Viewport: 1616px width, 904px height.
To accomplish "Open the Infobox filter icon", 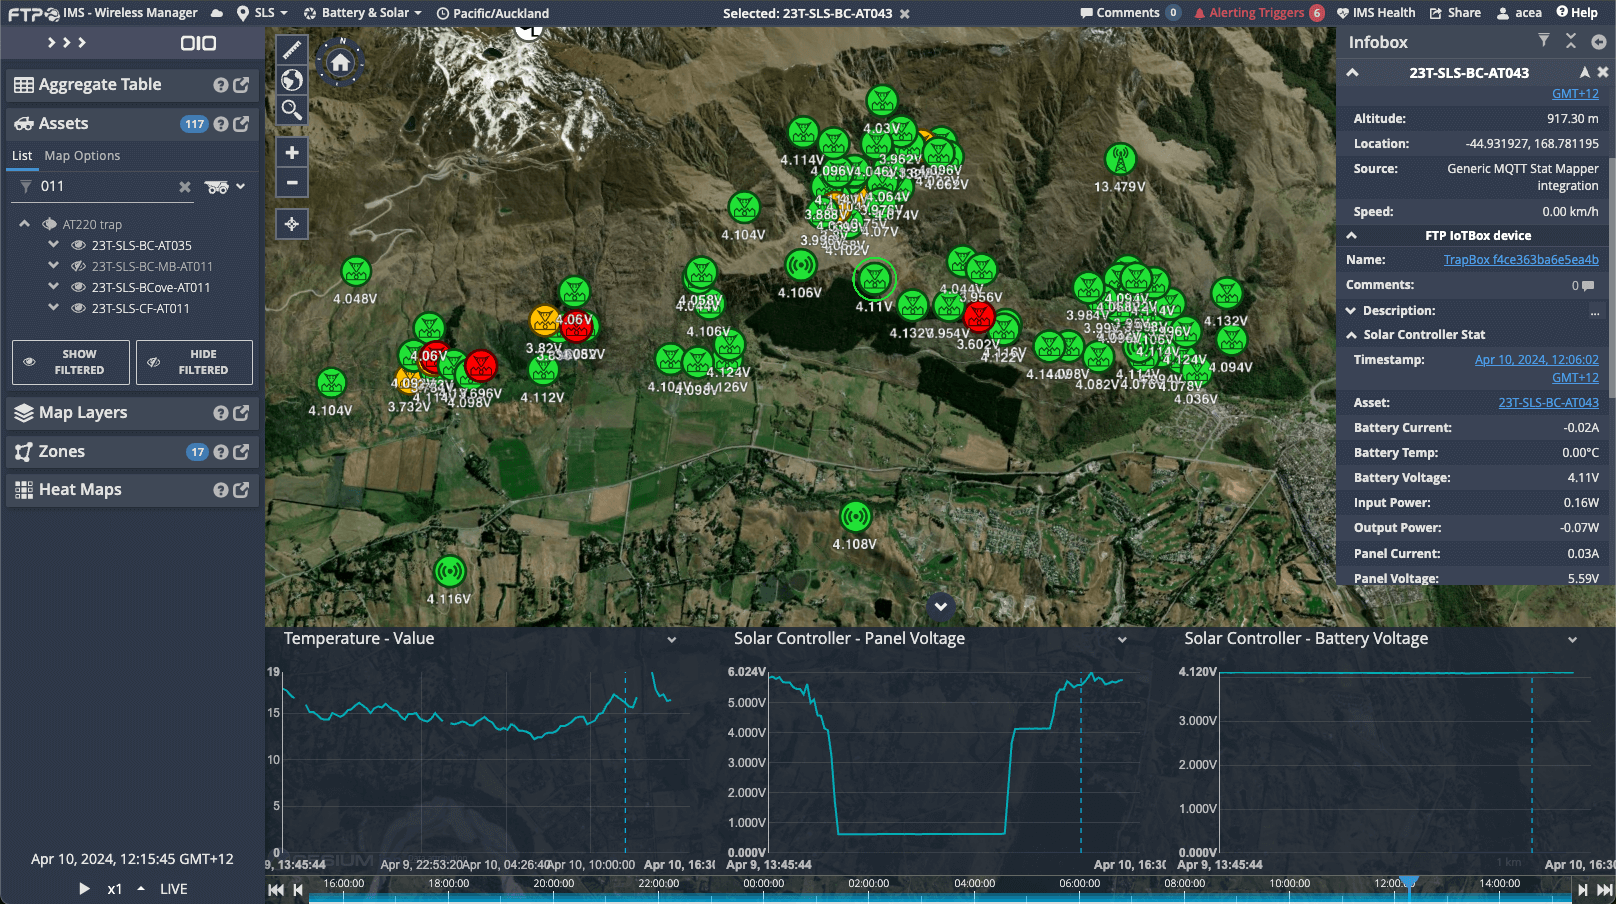I will (x=1543, y=41).
